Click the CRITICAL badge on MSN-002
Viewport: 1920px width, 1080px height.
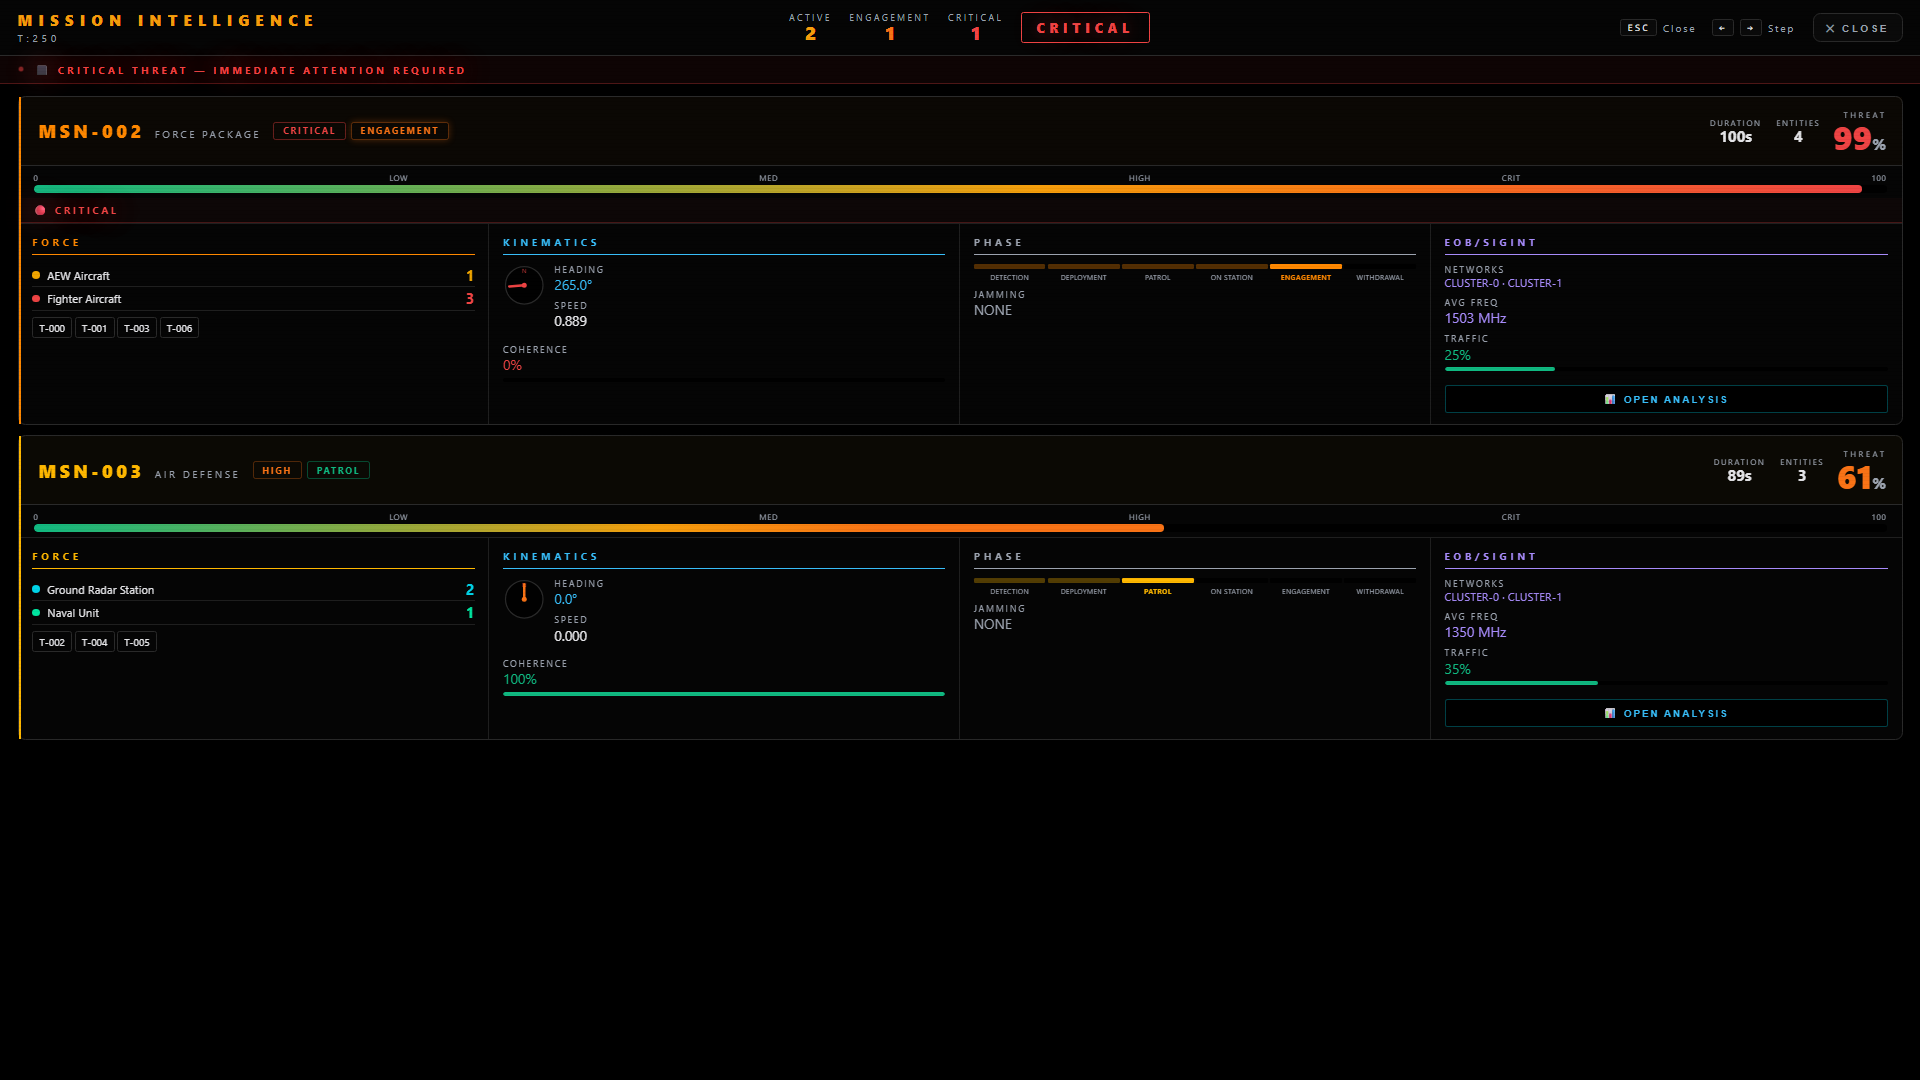point(309,131)
